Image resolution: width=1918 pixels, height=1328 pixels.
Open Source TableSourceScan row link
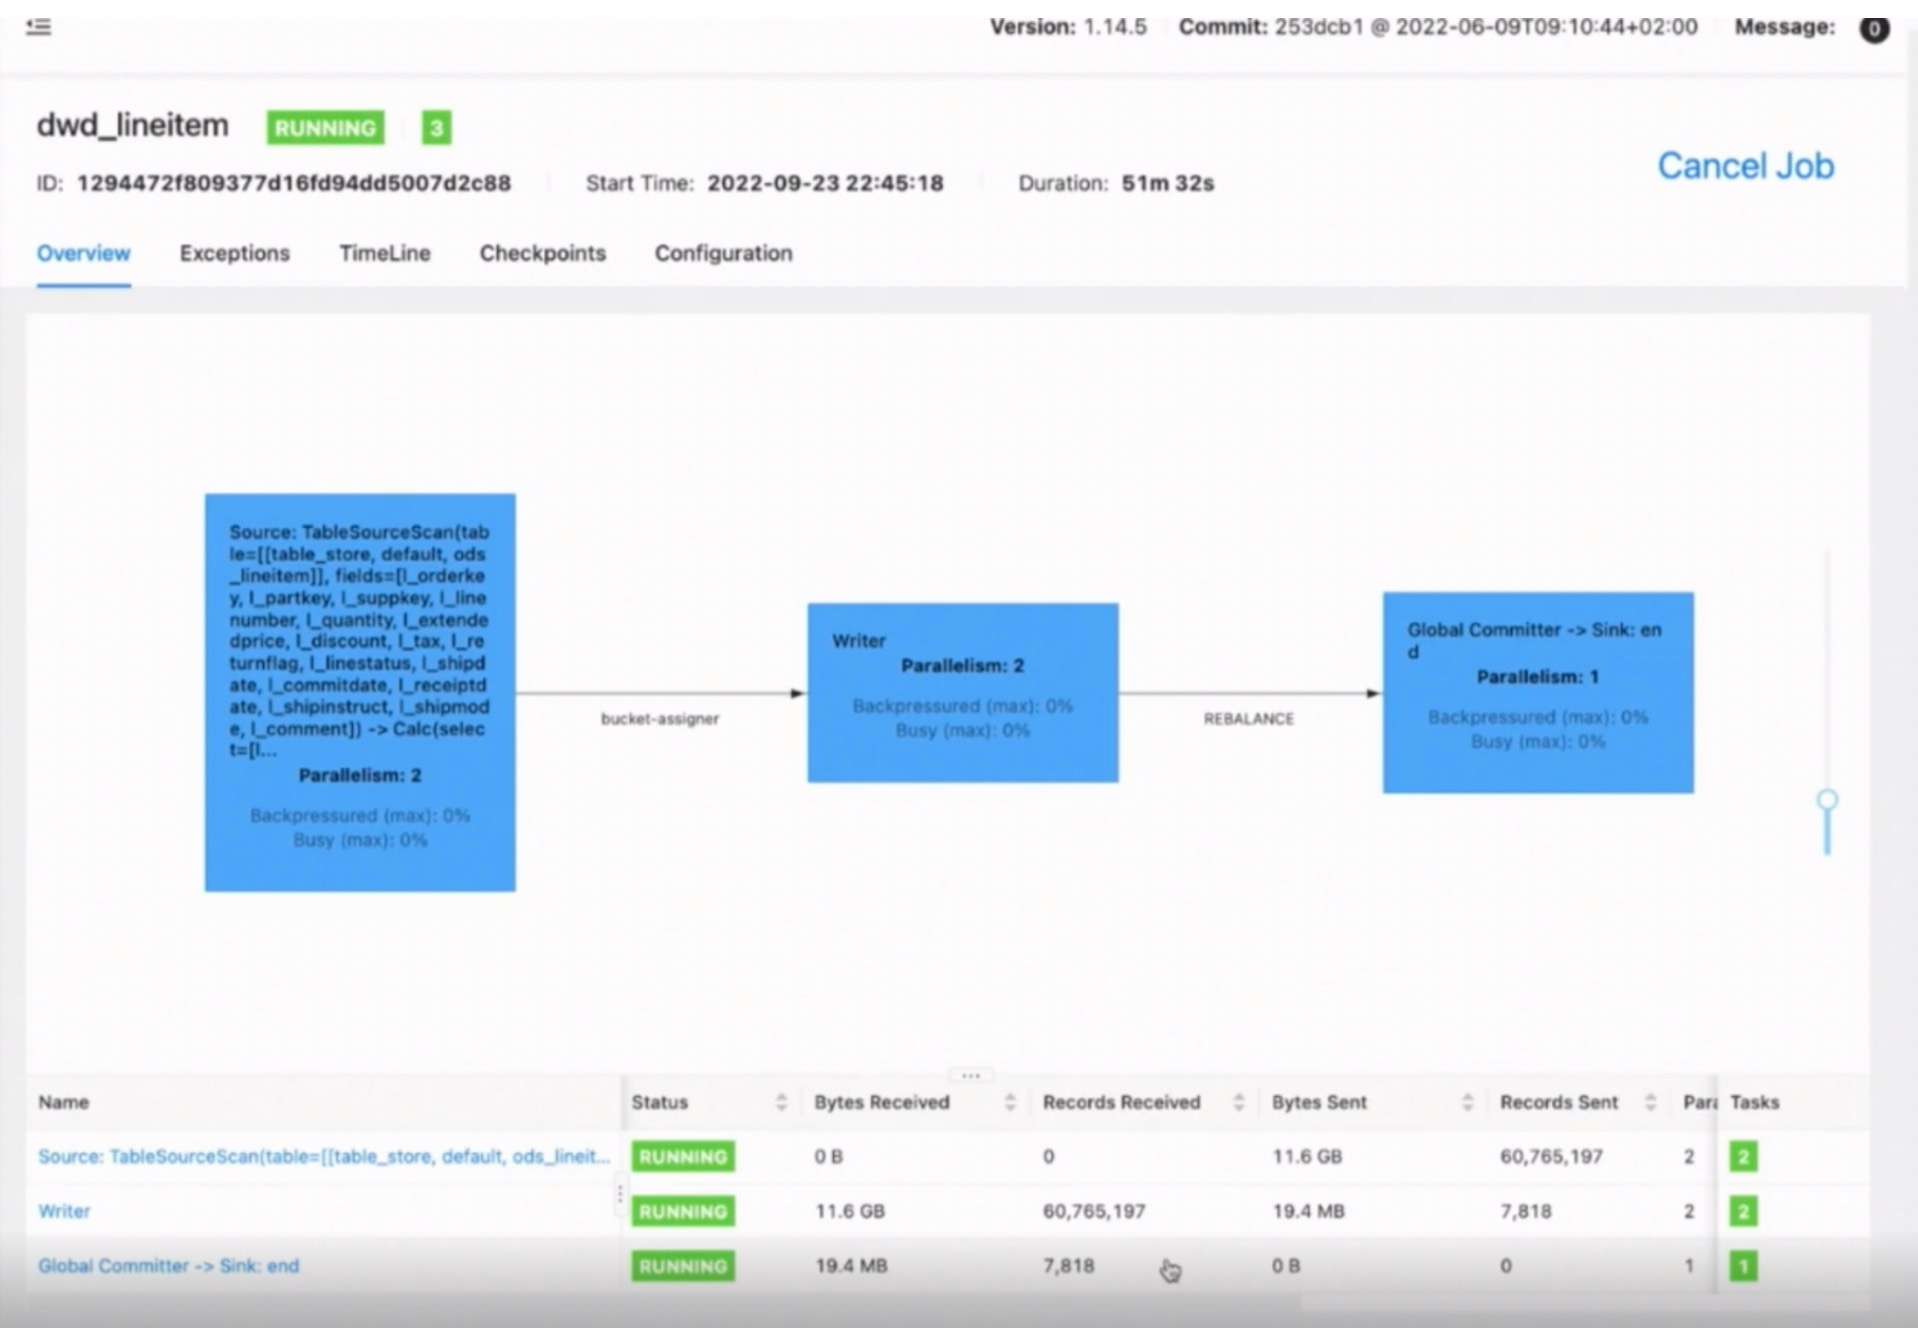point(324,1157)
